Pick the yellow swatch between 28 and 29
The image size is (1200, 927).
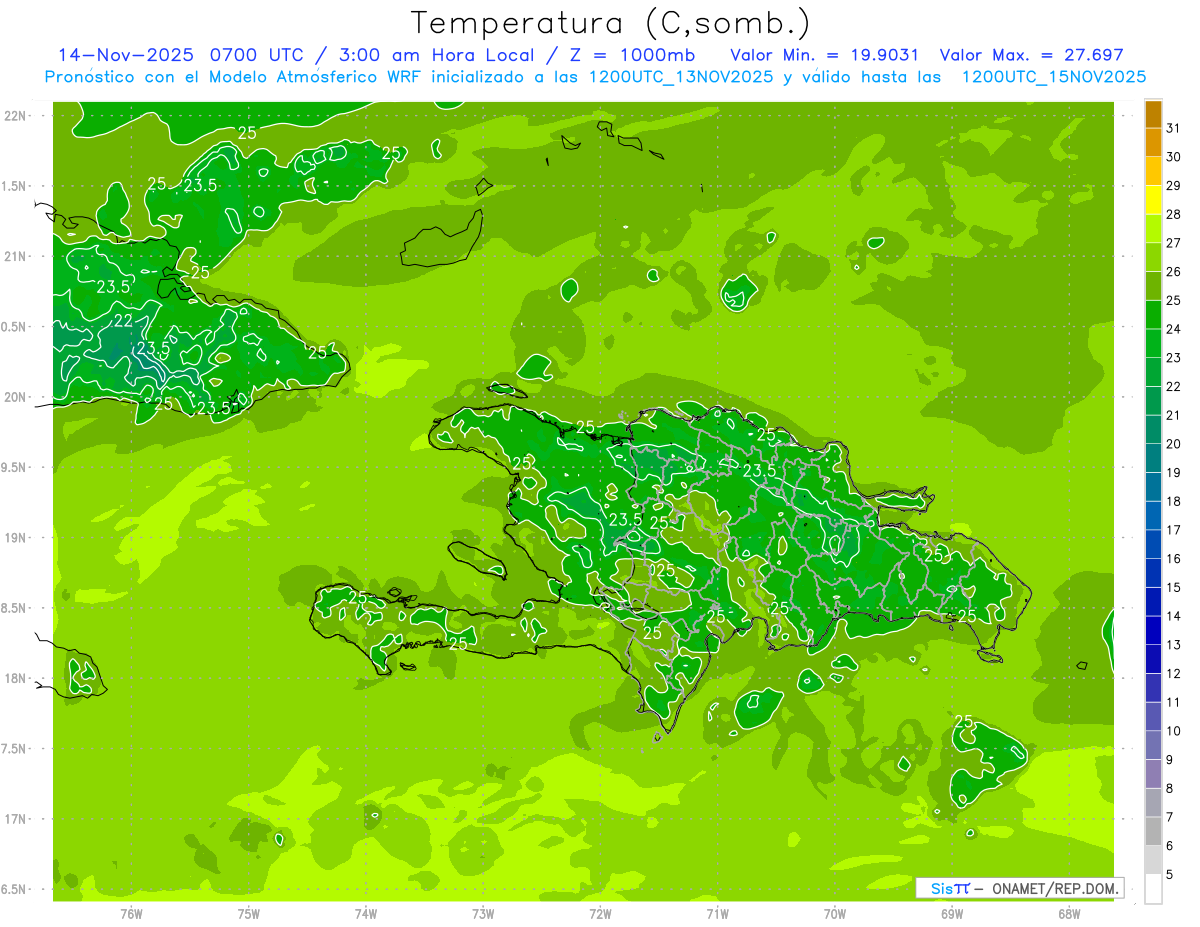(x=1153, y=199)
